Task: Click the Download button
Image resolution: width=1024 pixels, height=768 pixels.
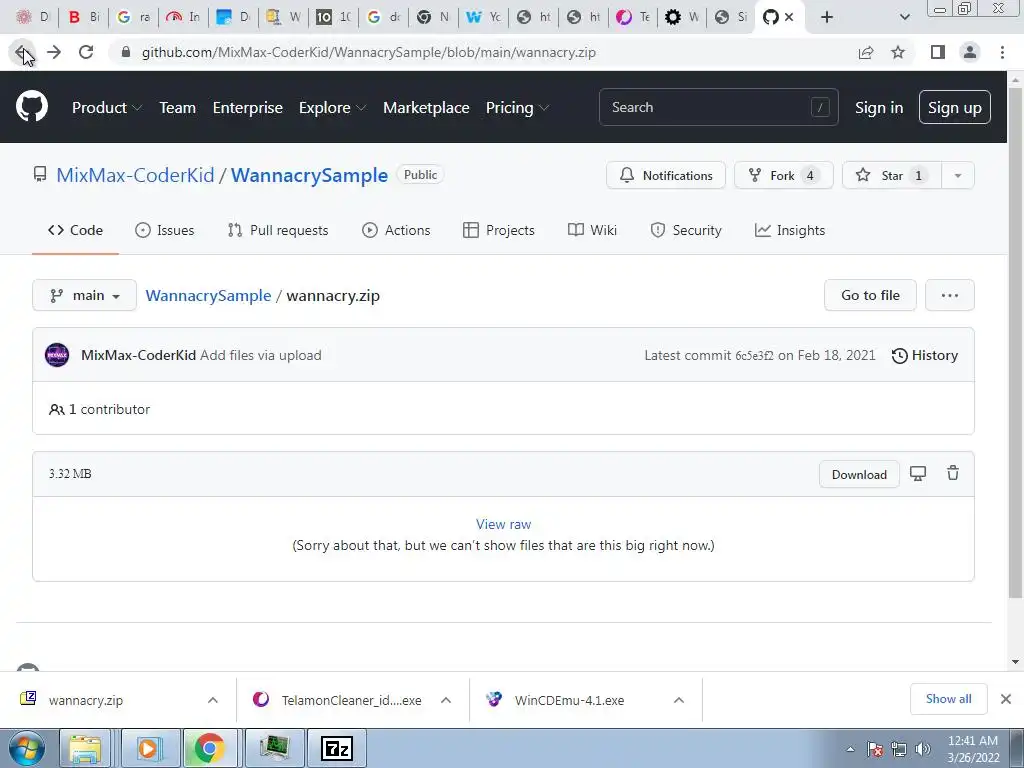Action: (859, 475)
